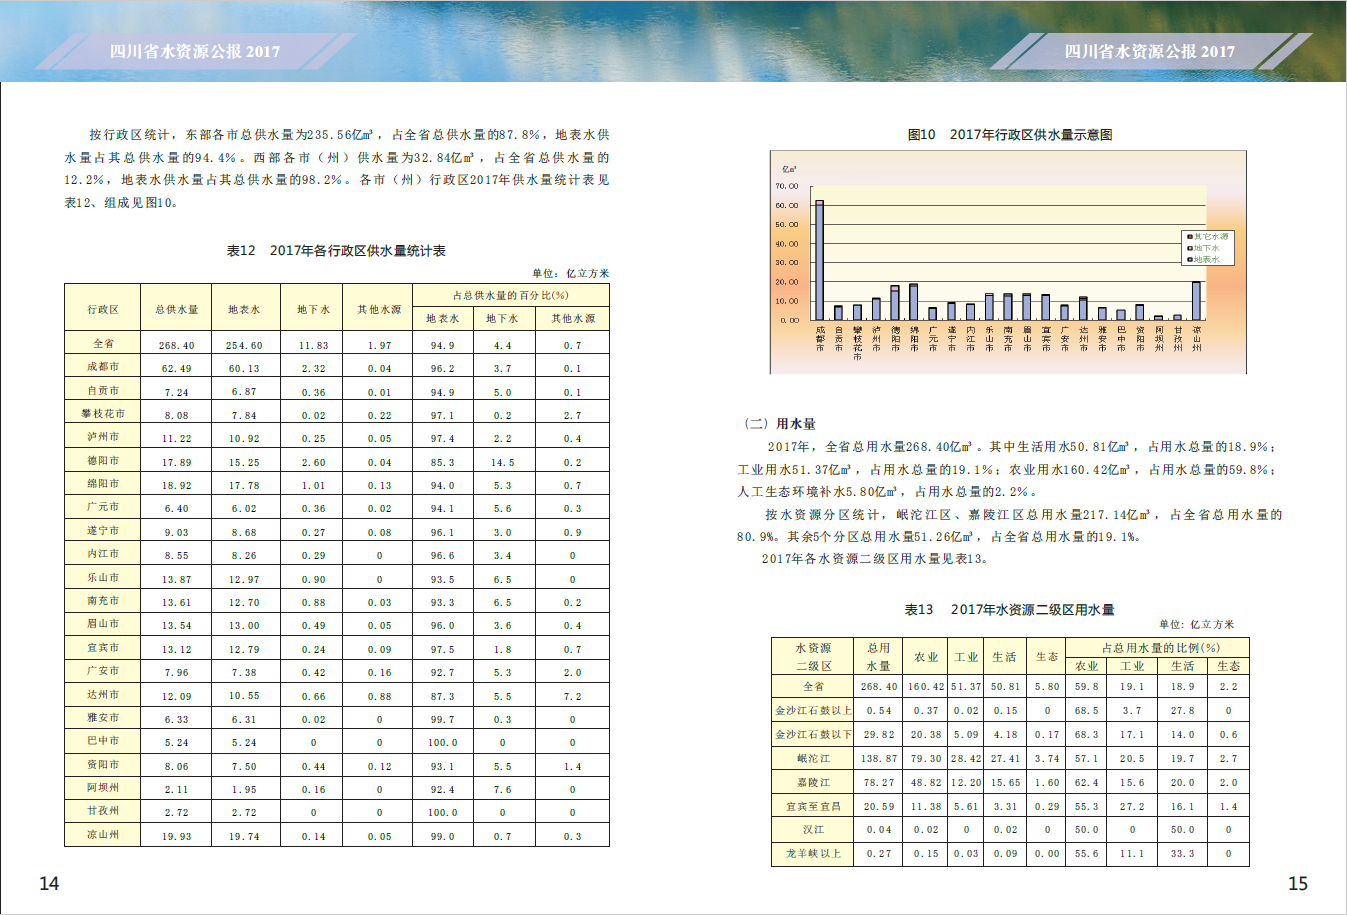
Task: Click the section heading (二) 用水量
Action: click(x=779, y=424)
